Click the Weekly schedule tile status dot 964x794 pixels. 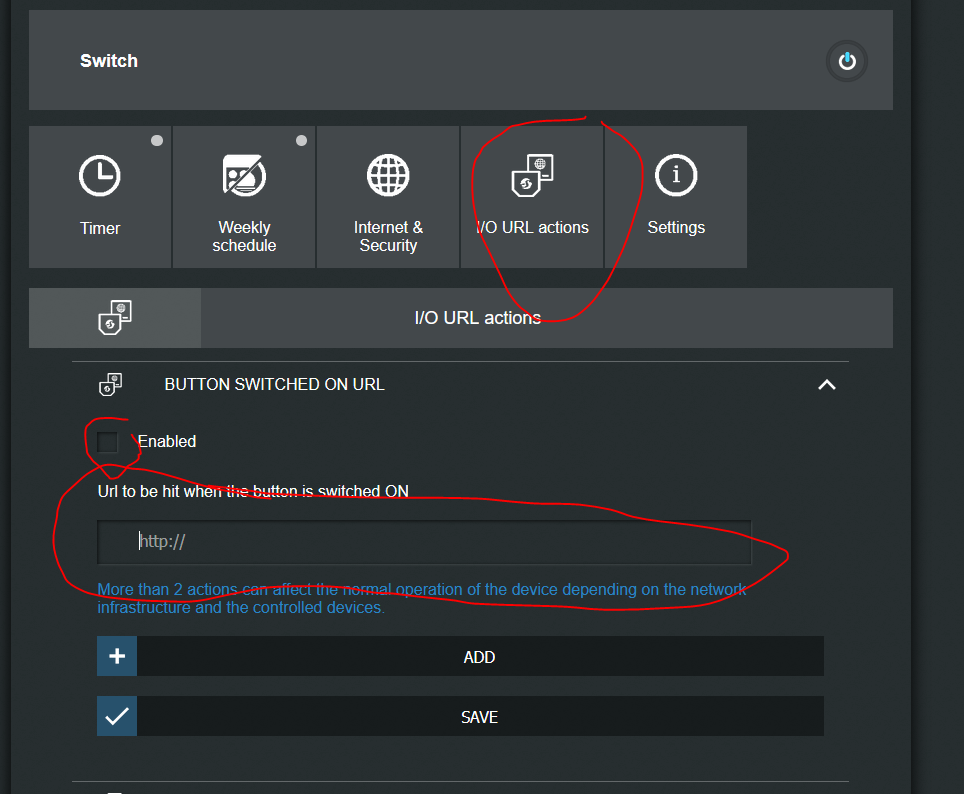[x=301, y=141]
